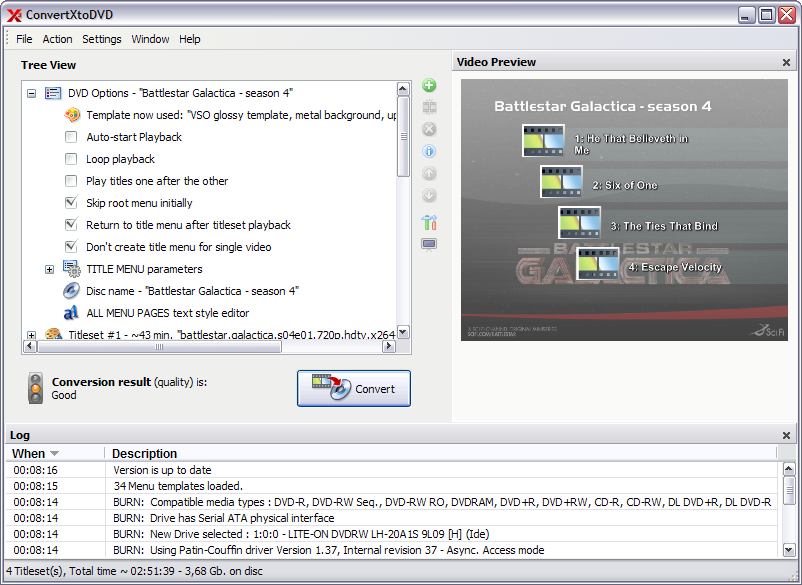
Task: Click the Titleset #1 film reel icon
Action: [53, 334]
